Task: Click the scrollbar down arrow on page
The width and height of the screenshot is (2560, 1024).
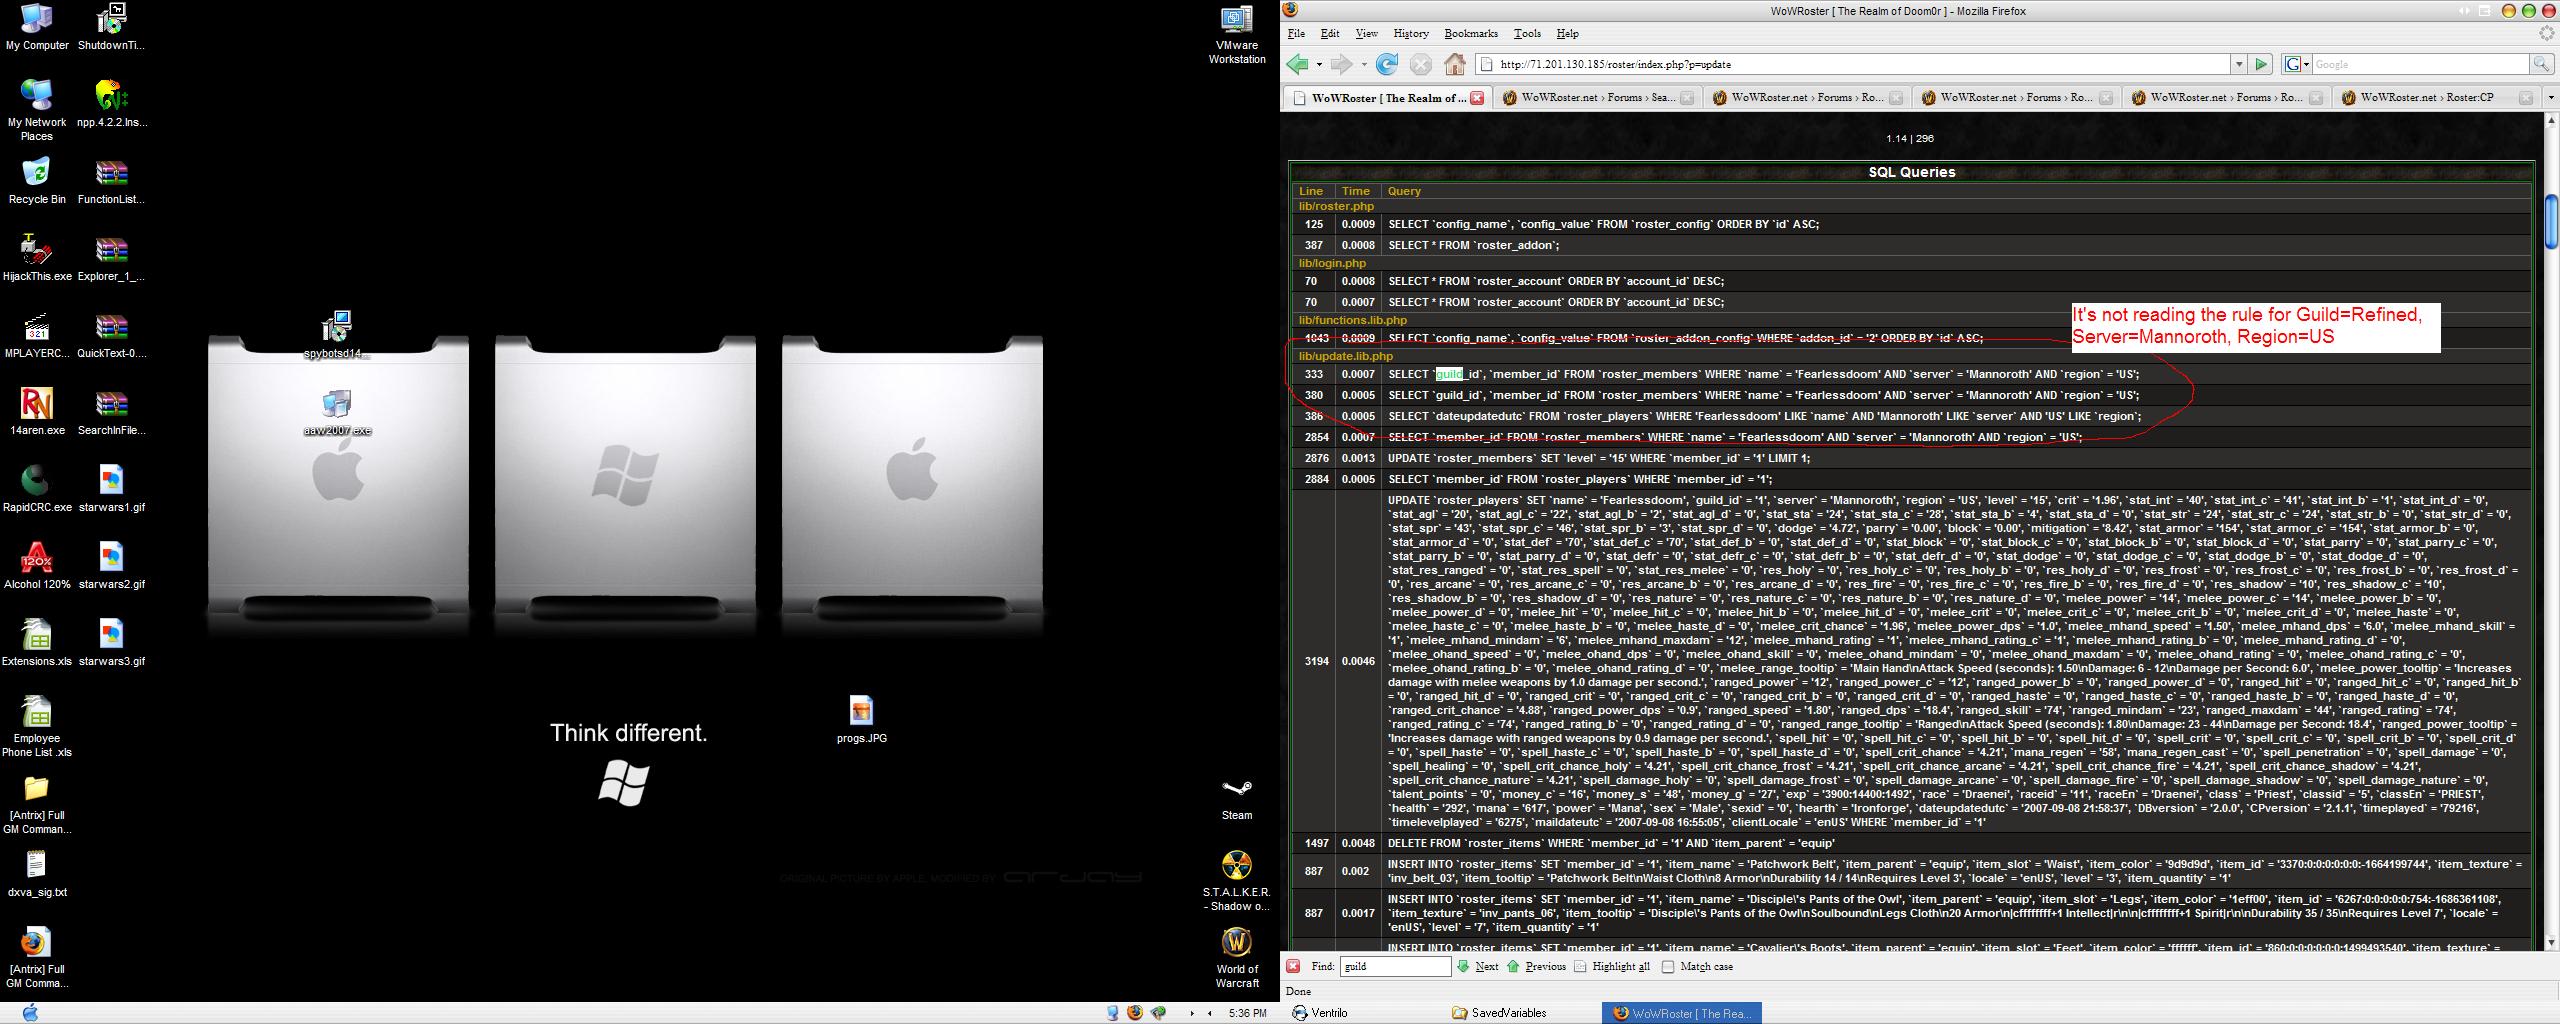Action: tap(2550, 942)
